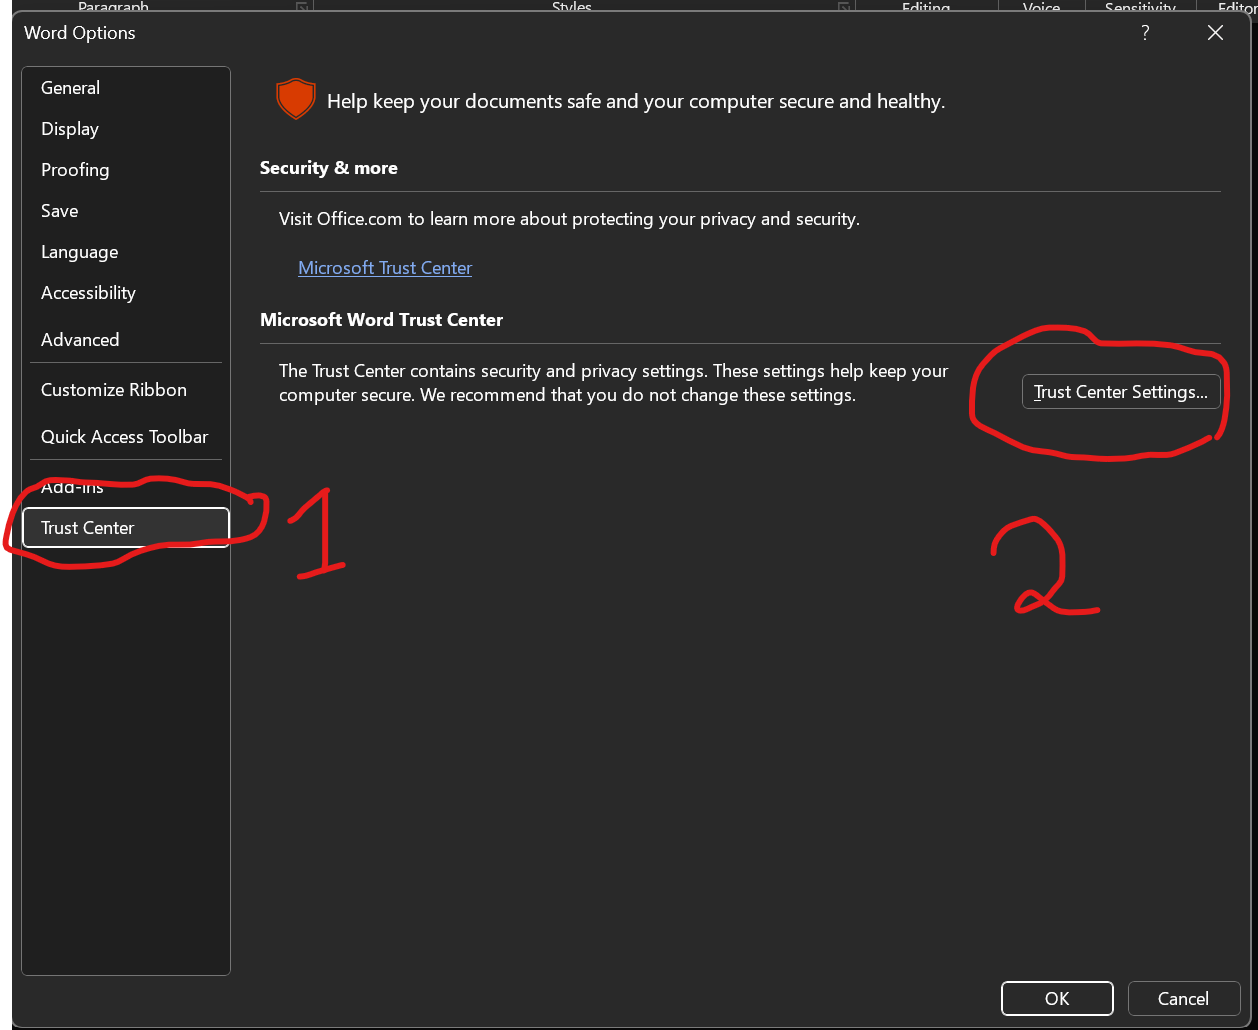This screenshot has height=1030, width=1258.
Task: Open the Word Options help icon
Action: (1144, 32)
